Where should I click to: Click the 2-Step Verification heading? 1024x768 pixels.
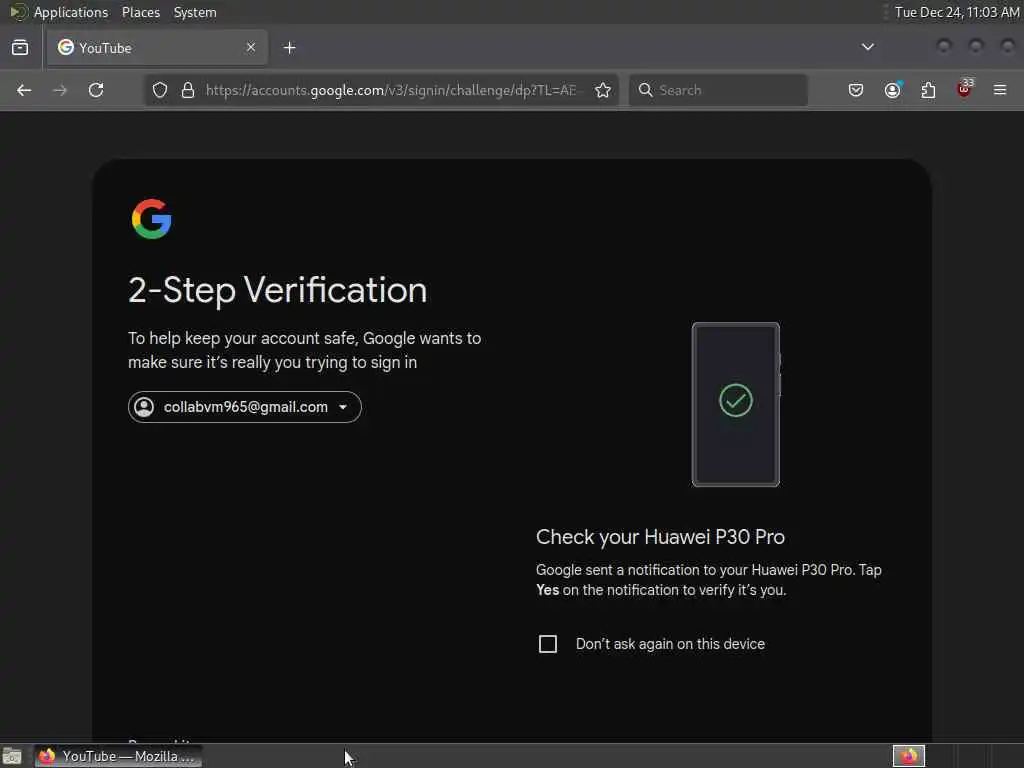click(x=278, y=290)
